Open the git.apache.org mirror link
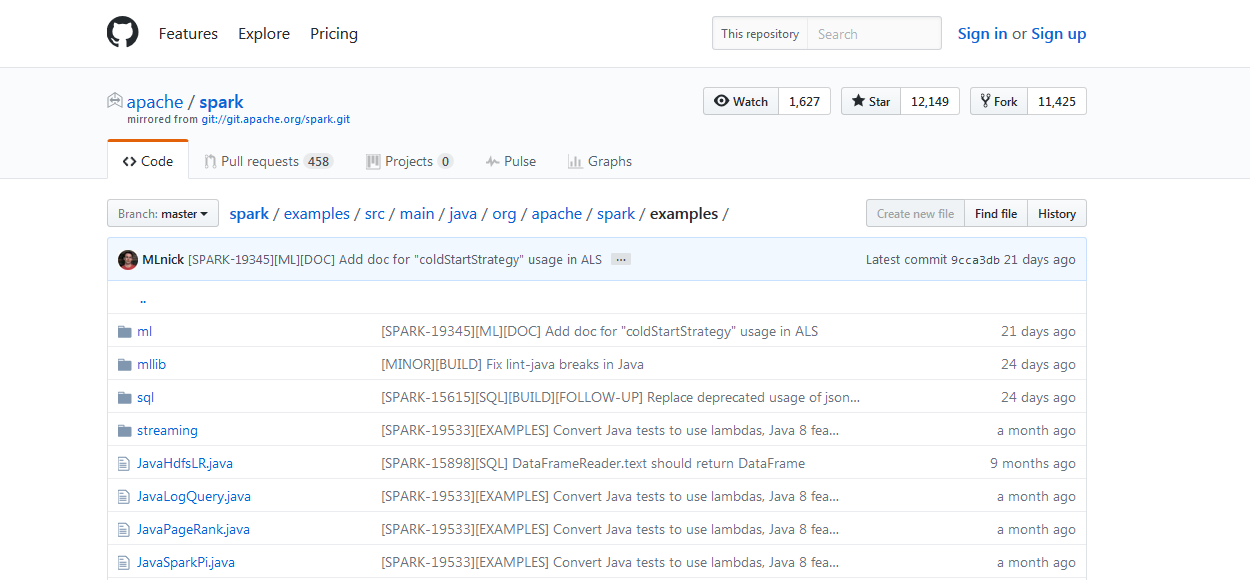This screenshot has height=580, width=1250. (x=276, y=119)
